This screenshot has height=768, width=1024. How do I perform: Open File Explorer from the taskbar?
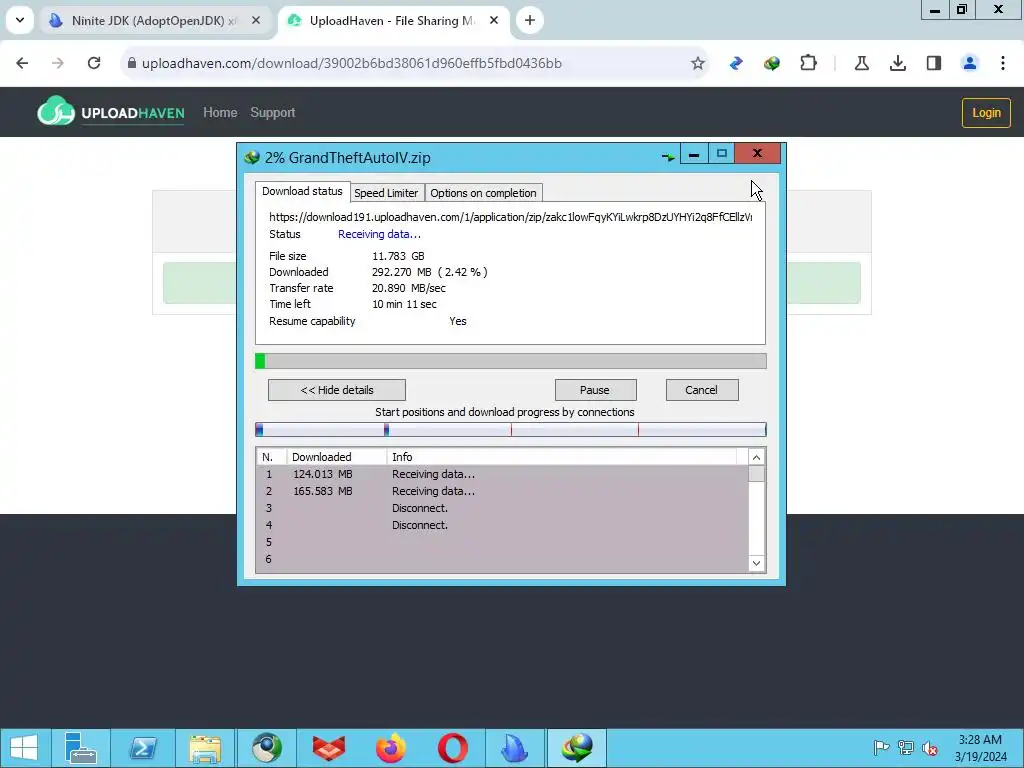click(x=205, y=748)
